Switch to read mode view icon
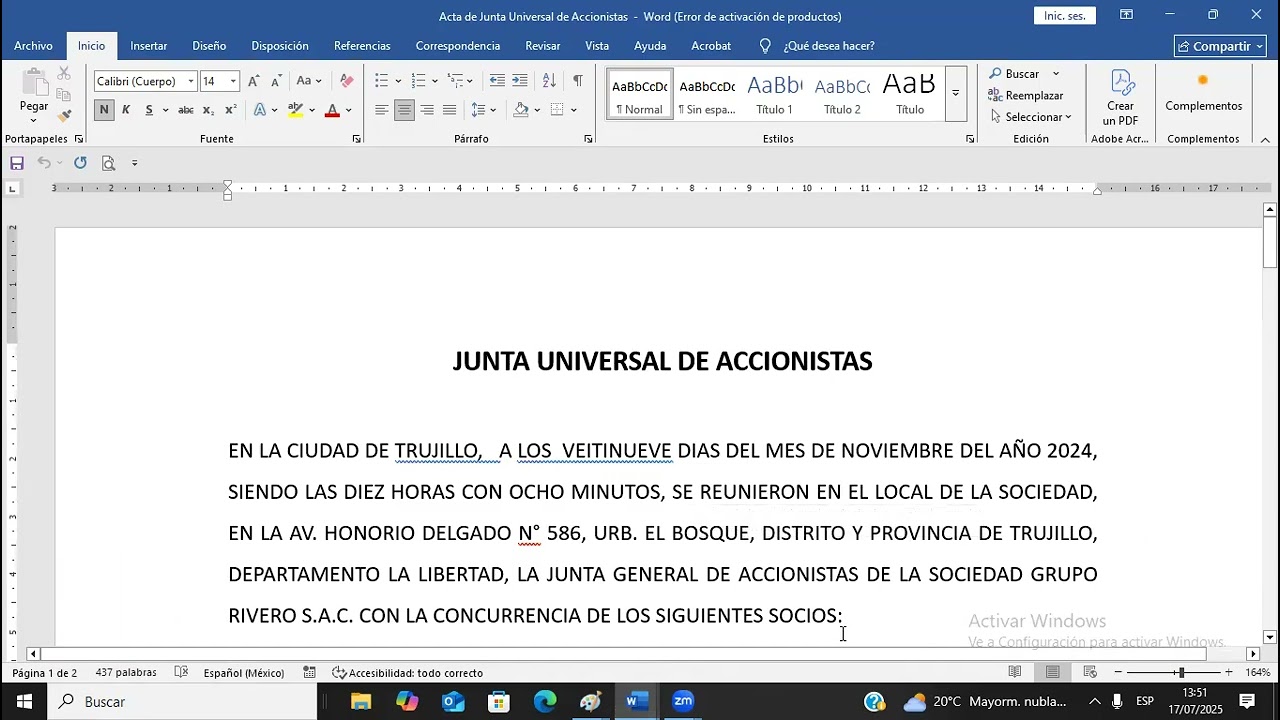 [x=1015, y=672]
